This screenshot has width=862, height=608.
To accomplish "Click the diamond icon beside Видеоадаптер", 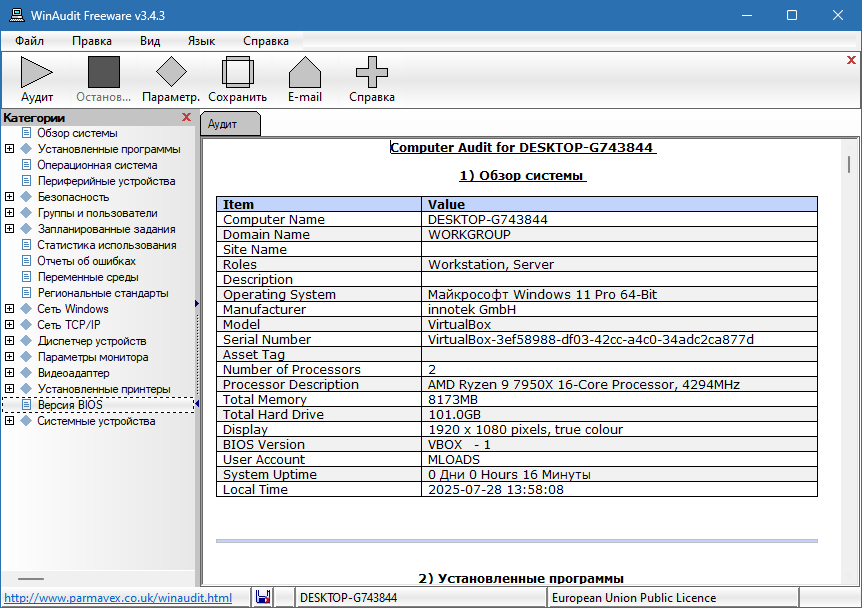I will click(x=26, y=372).
